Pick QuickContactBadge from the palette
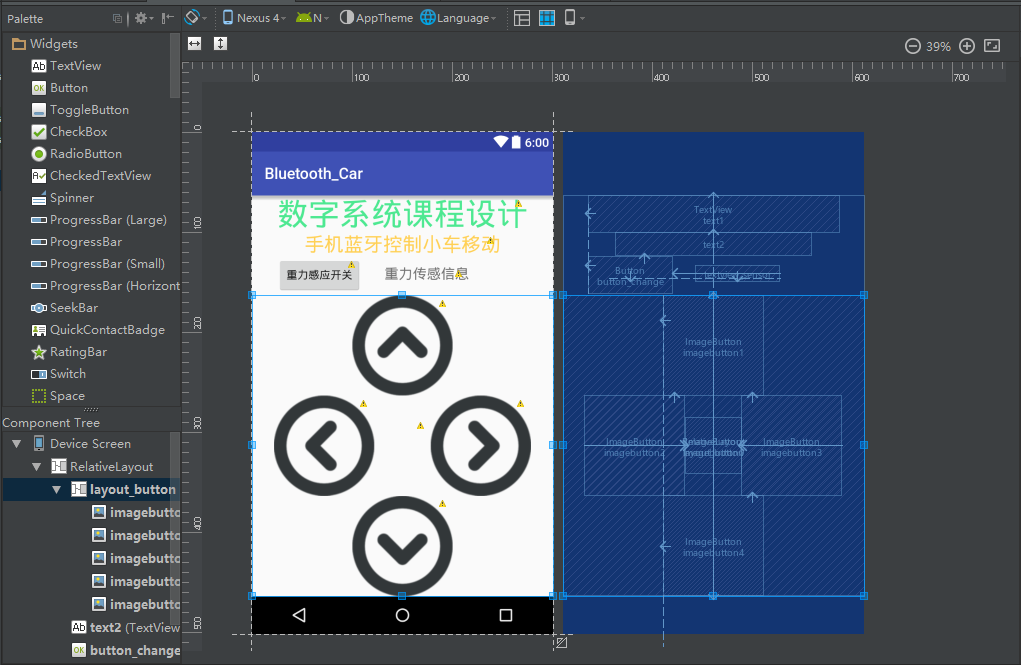The height and width of the screenshot is (665, 1021). pyautogui.click(x=98, y=330)
